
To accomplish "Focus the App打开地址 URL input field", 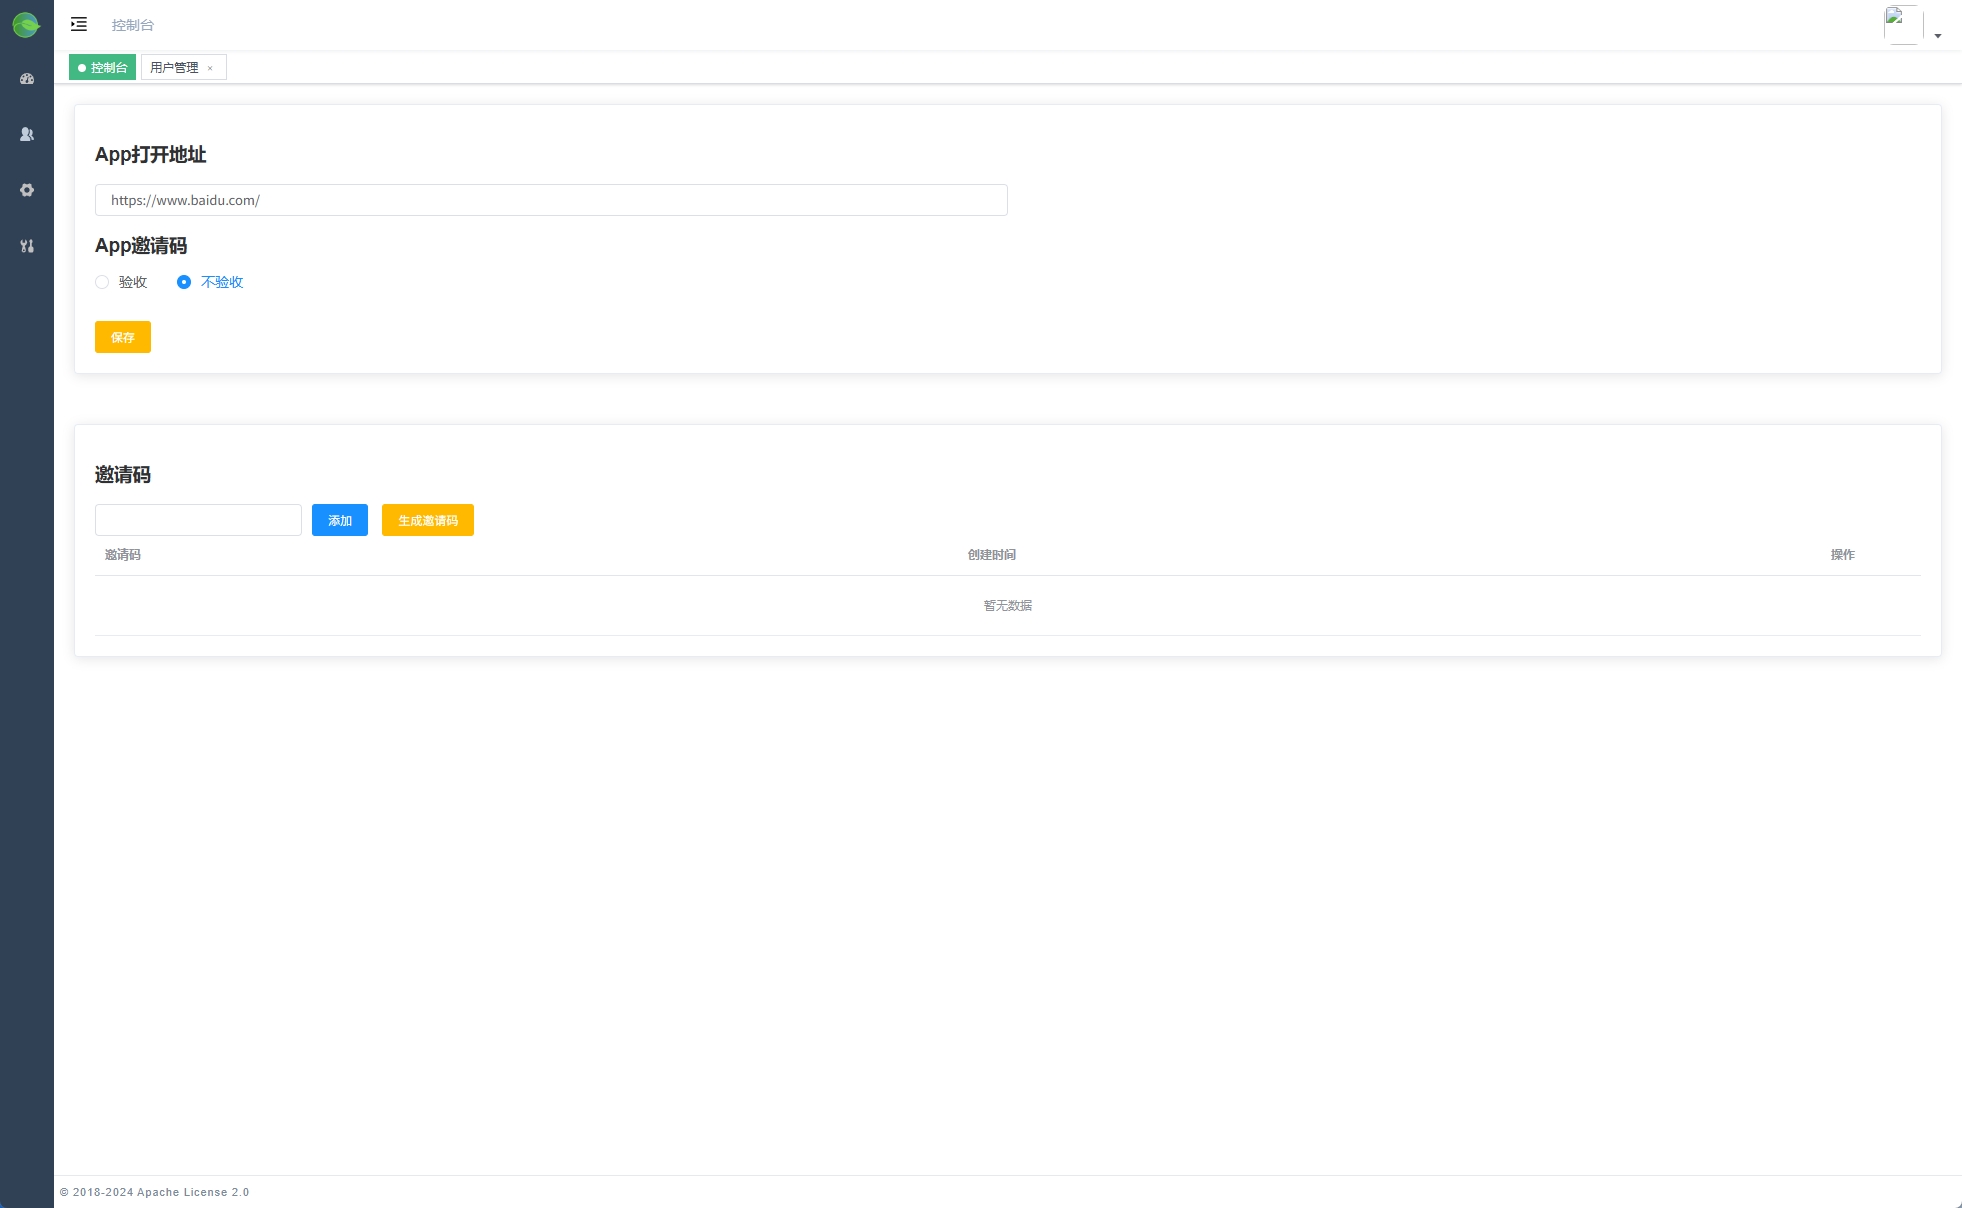I will coord(551,200).
